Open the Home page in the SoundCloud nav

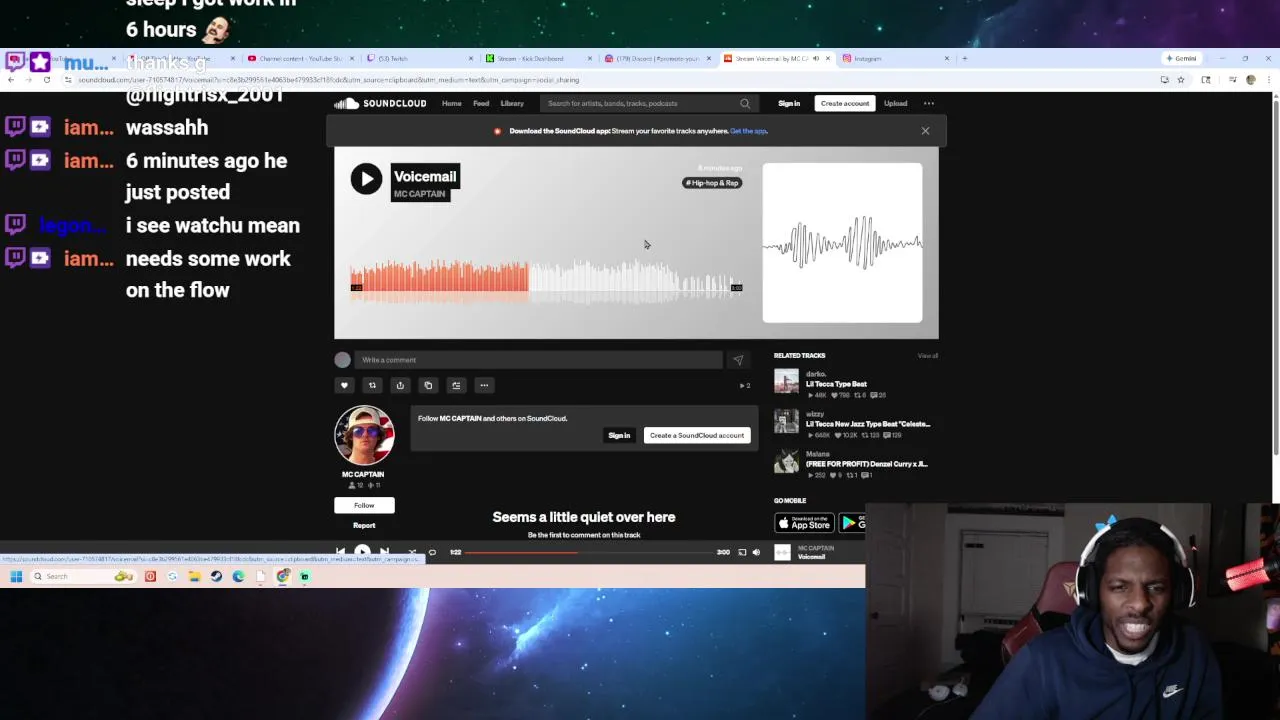click(452, 103)
